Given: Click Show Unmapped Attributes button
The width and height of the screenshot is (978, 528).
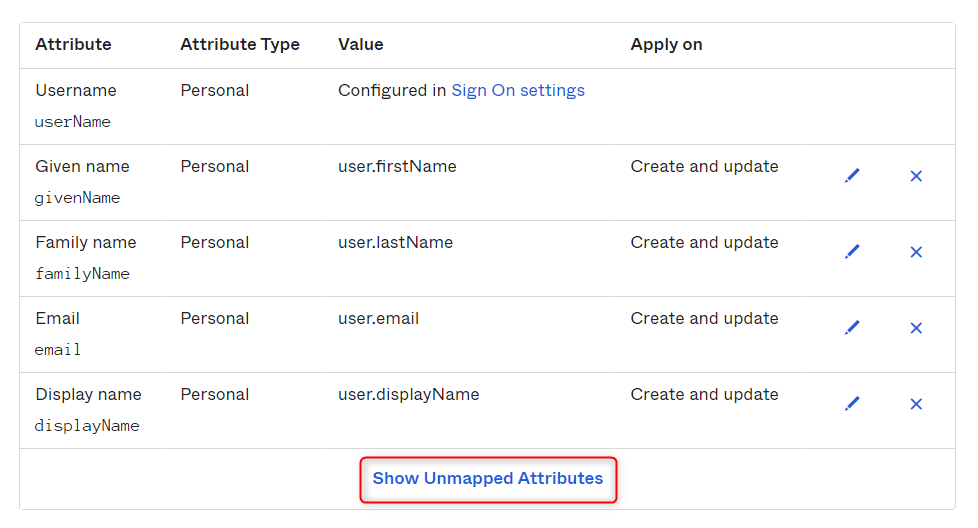Looking at the screenshot, I should coord(488,479).
